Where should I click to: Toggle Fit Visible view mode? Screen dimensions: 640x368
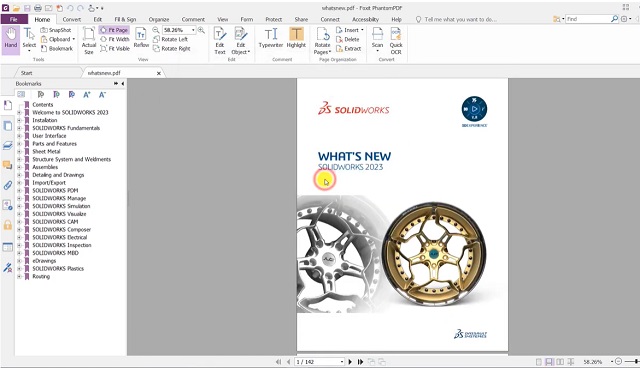[x=115, y=49]
